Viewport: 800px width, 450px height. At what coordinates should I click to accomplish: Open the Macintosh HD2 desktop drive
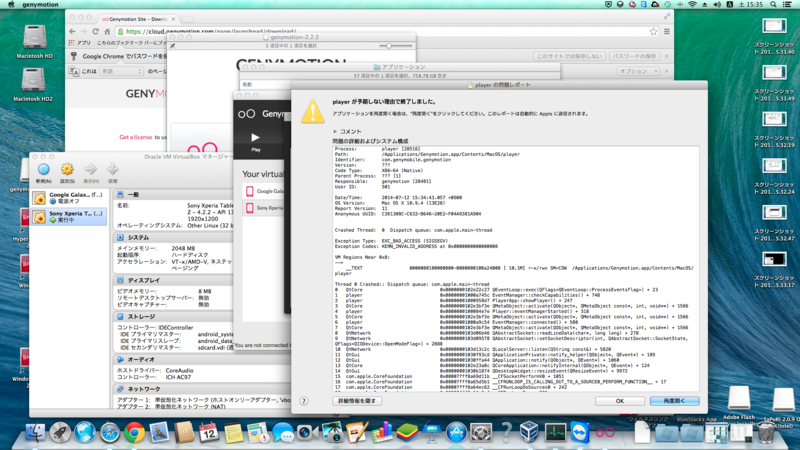[x=33, y=85]
